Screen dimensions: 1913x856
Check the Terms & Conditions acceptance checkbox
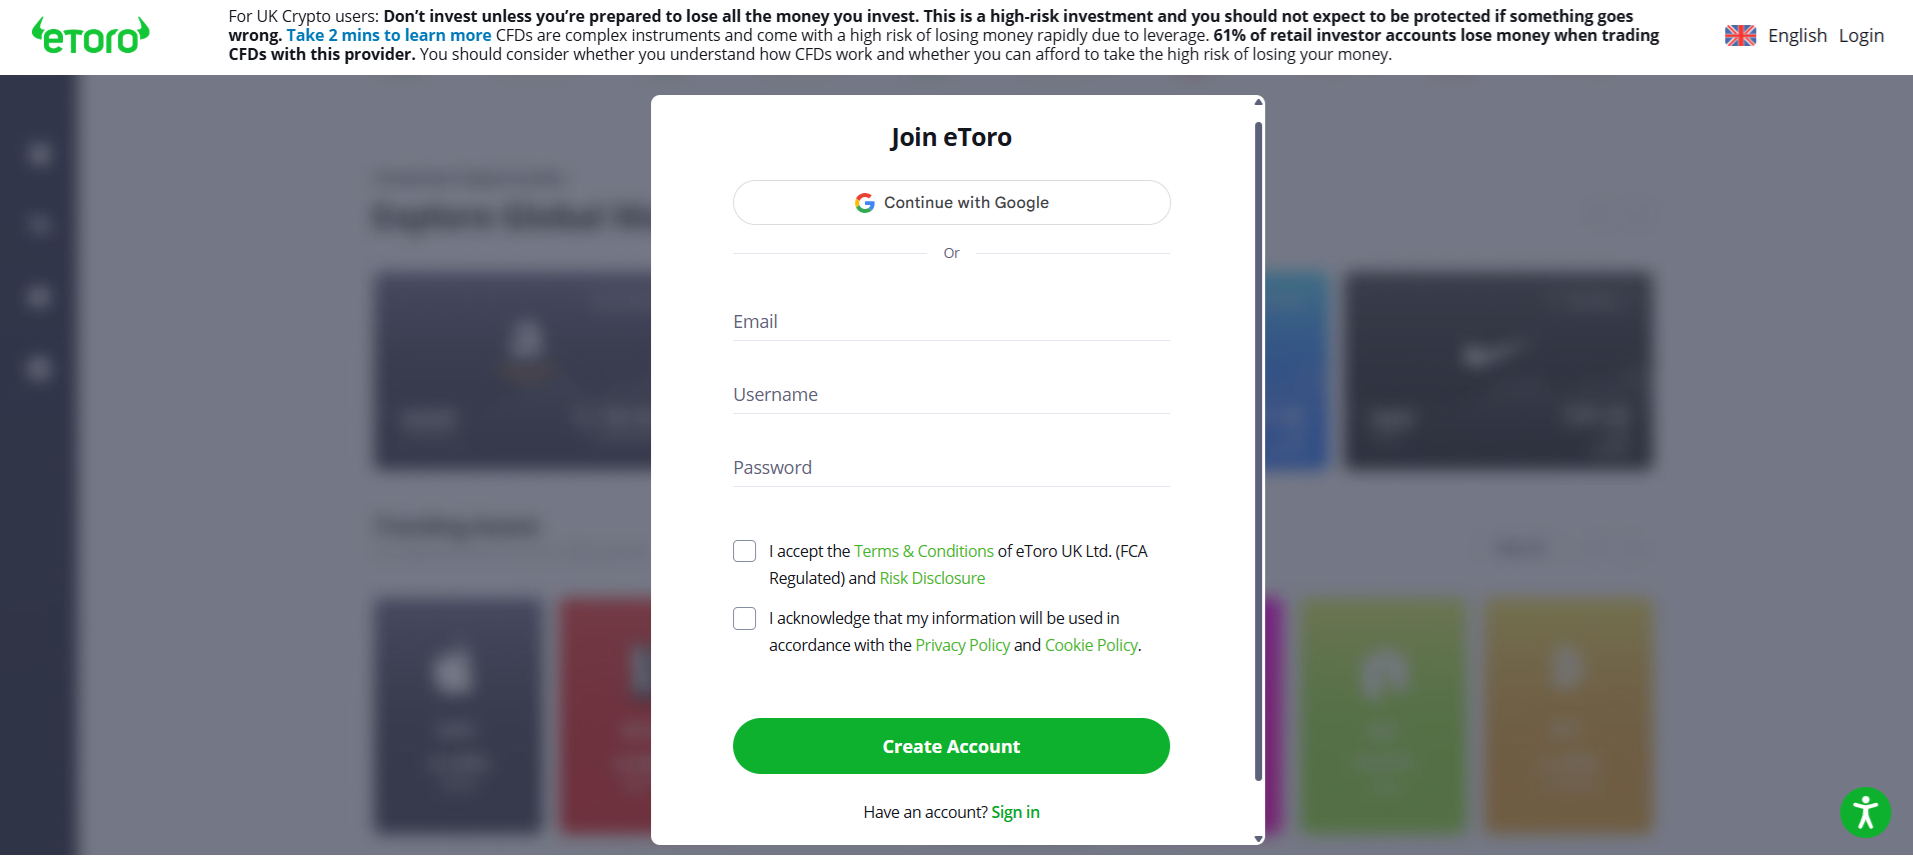(x=744, y=551)
